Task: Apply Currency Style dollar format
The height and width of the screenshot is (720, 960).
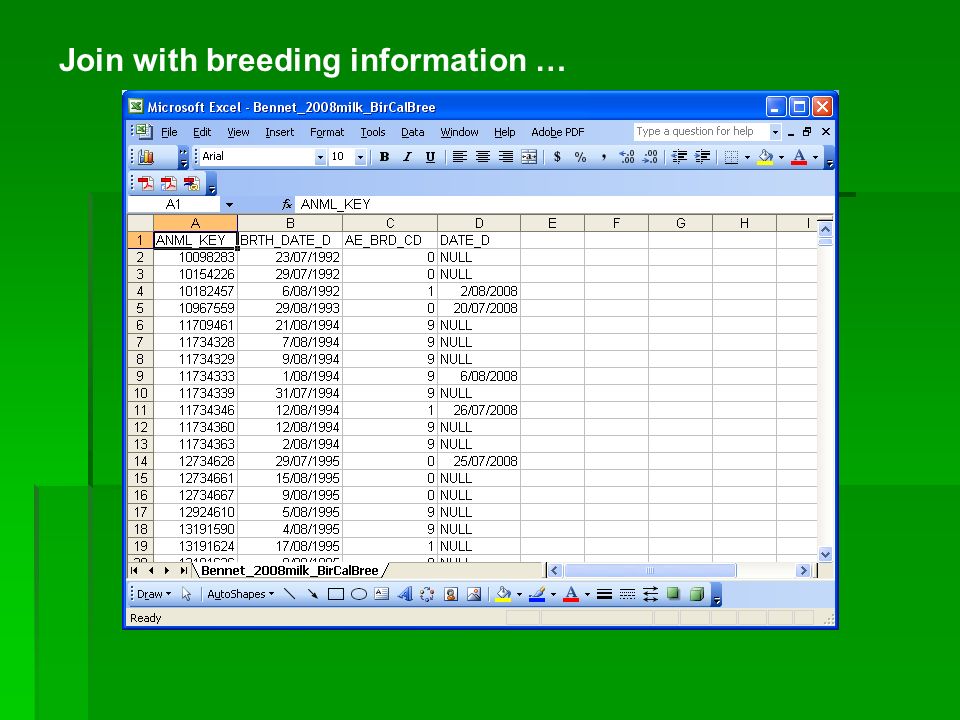Action: click(x=557, y=157)
